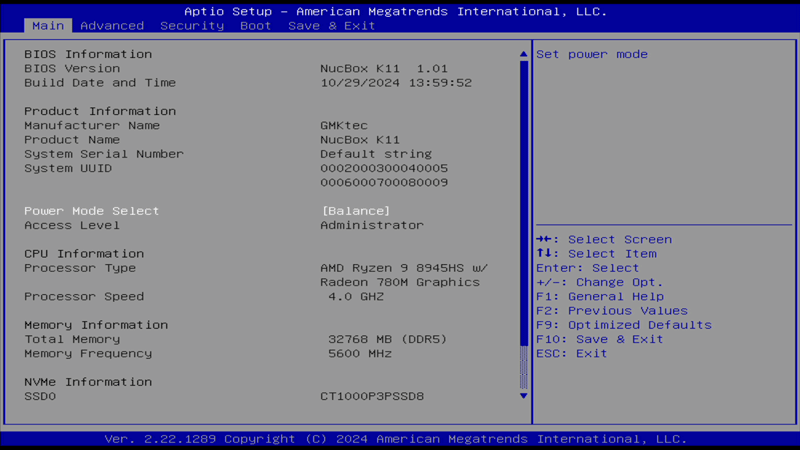The height and width of the screenshot is (450, 800).
Task: Click the 32768 MB (DDR5) value
Action: (x=388, y=339)
